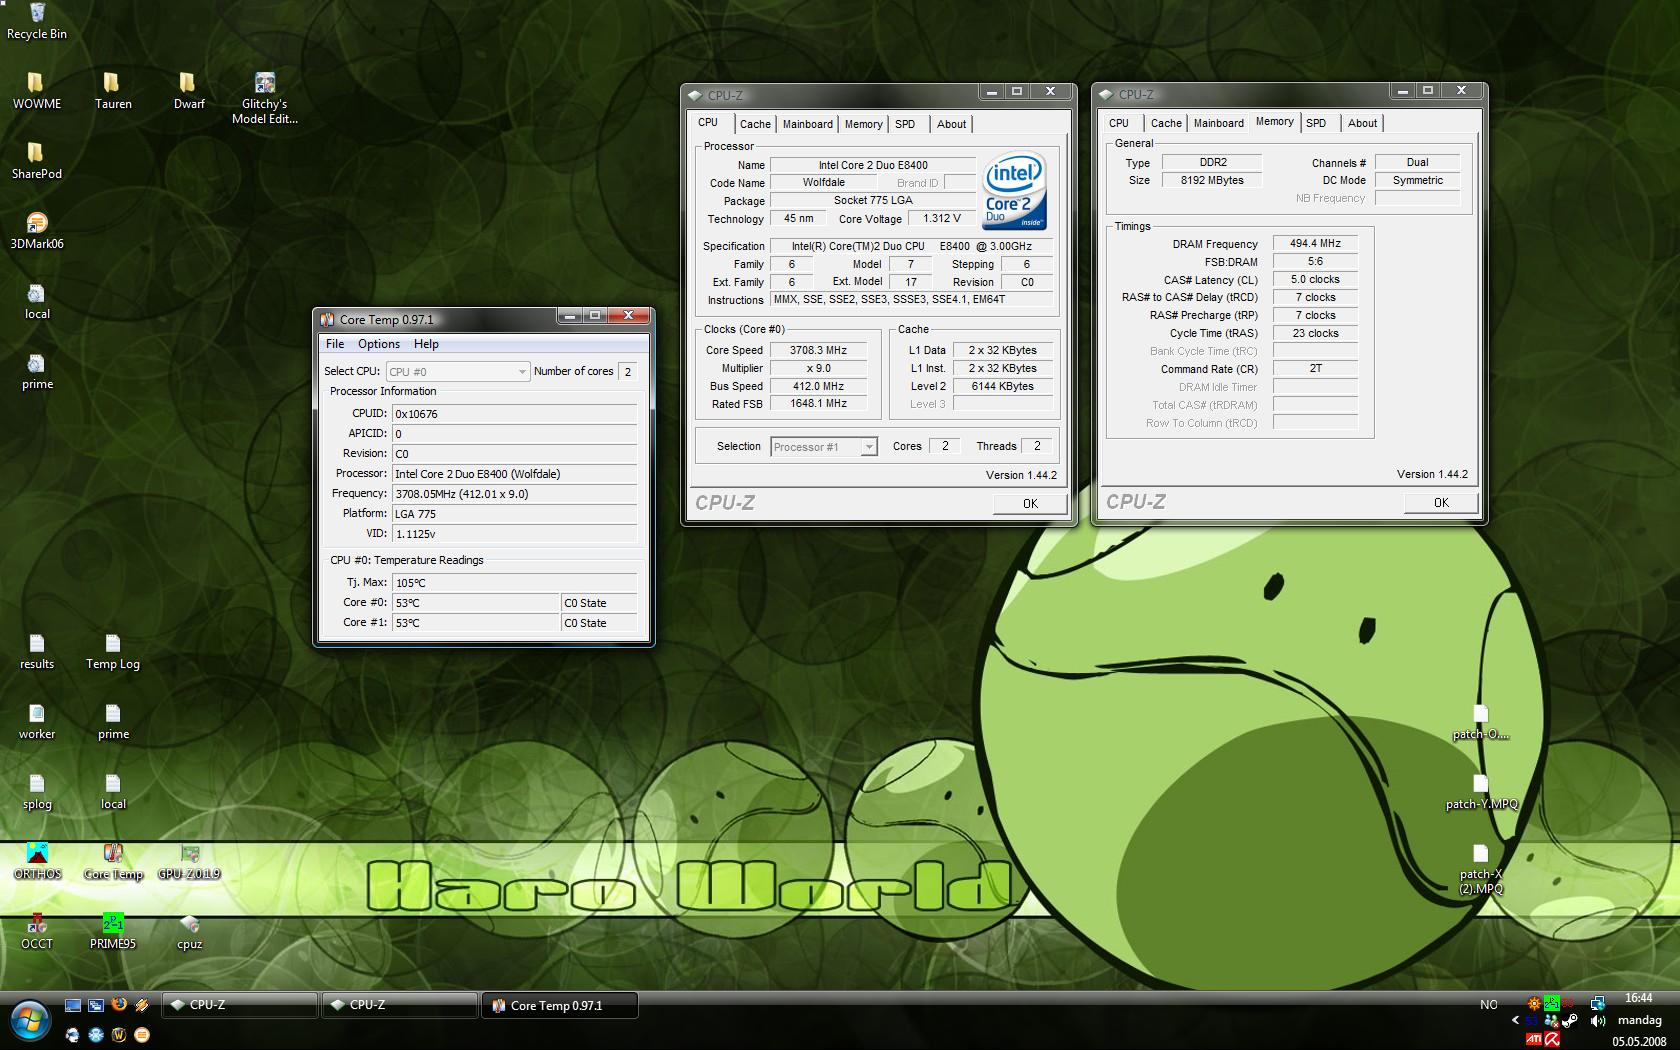Click the second CPU-Z taskbar button
This screenshot has width=1680, height=1050.
click(399, 1005)
